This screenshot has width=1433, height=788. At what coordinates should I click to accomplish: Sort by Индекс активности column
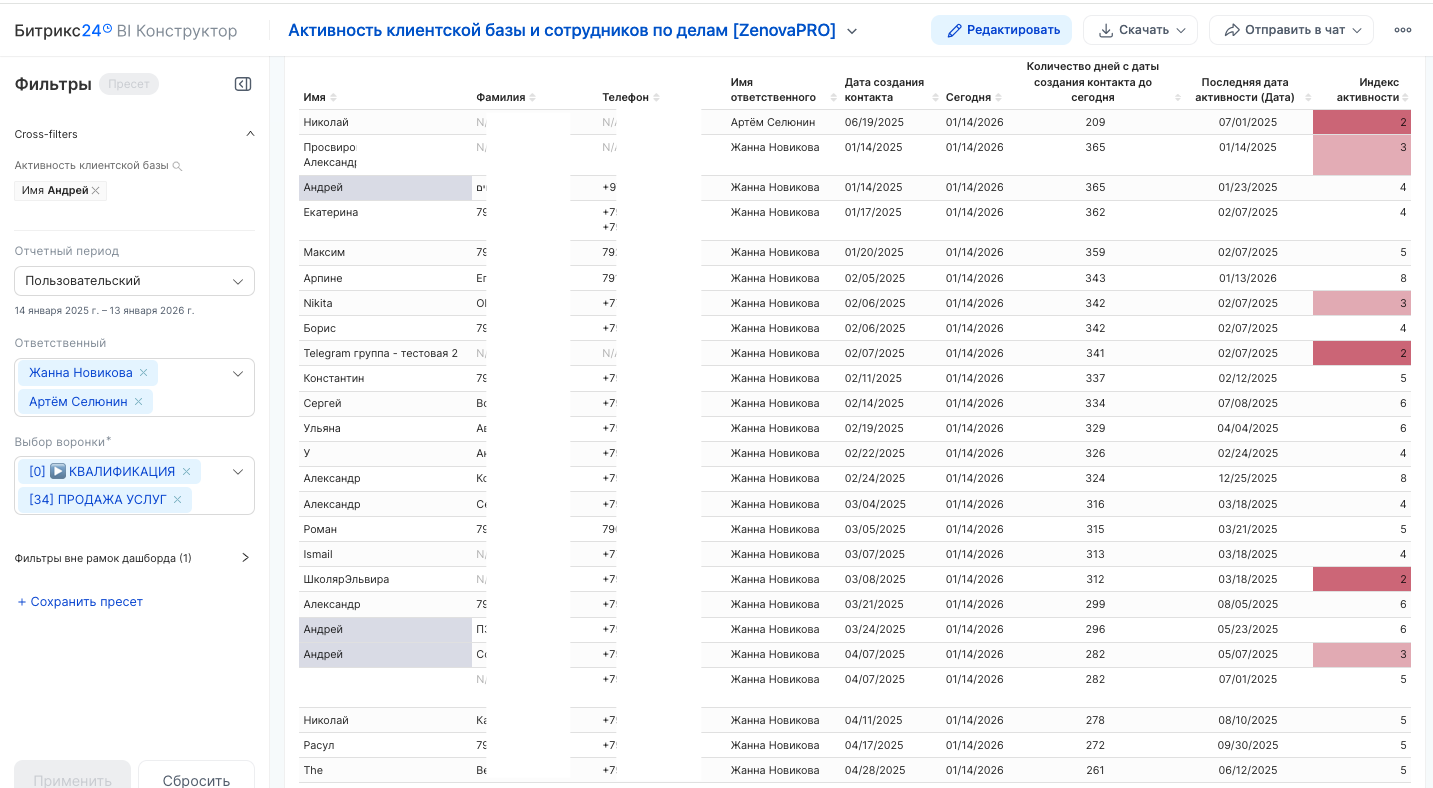point(1405,98)
